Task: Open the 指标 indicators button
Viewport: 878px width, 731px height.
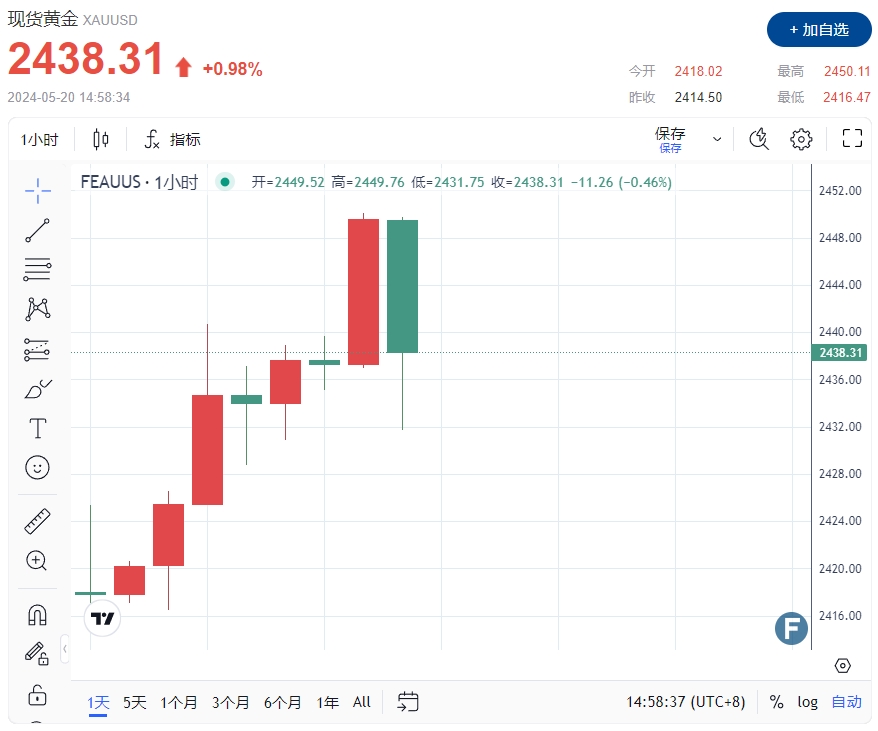Action: click(x=172, y=139)
